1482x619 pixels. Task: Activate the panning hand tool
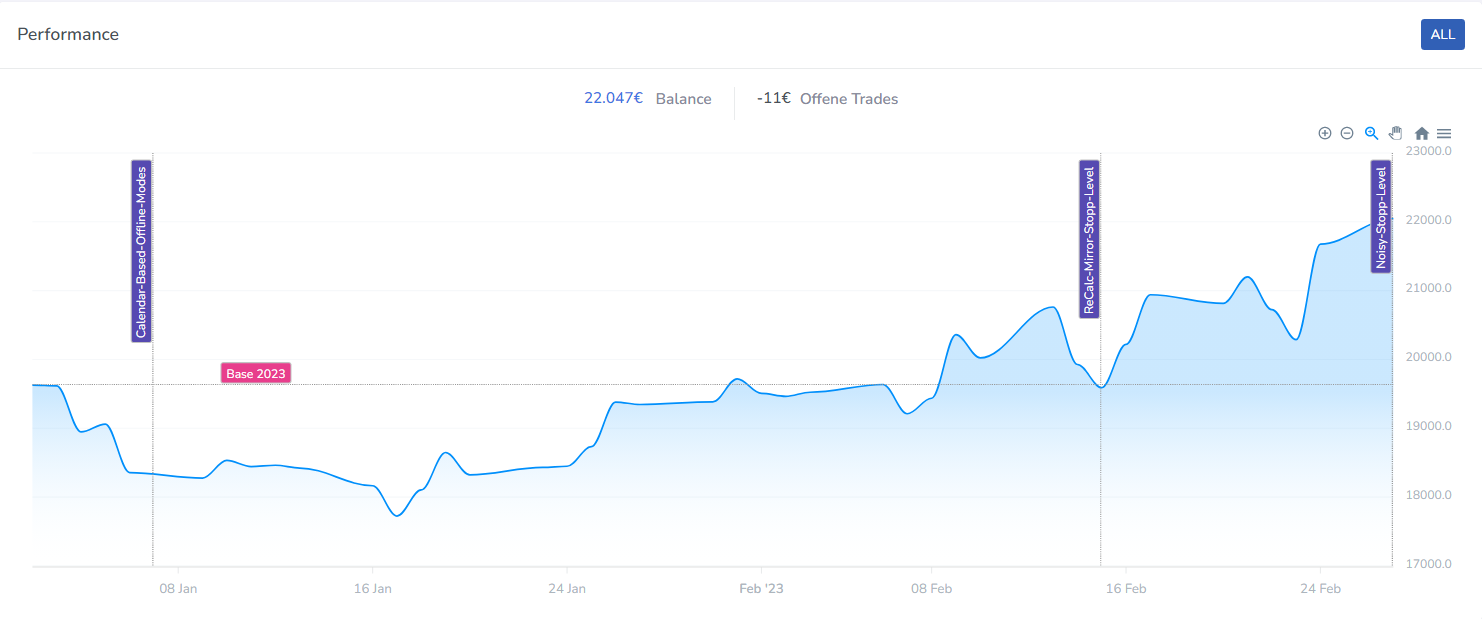click(1396, 133)
